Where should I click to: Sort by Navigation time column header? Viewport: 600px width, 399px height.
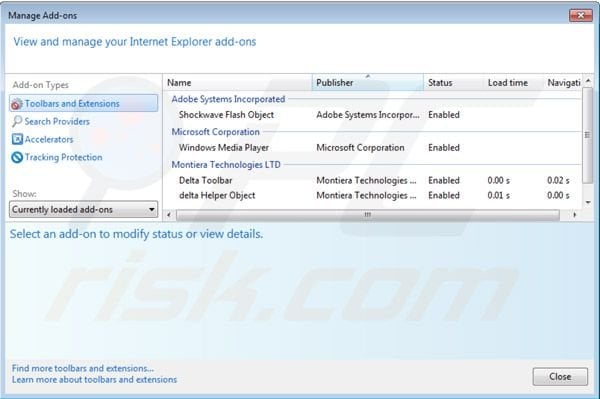pos(563,83)
